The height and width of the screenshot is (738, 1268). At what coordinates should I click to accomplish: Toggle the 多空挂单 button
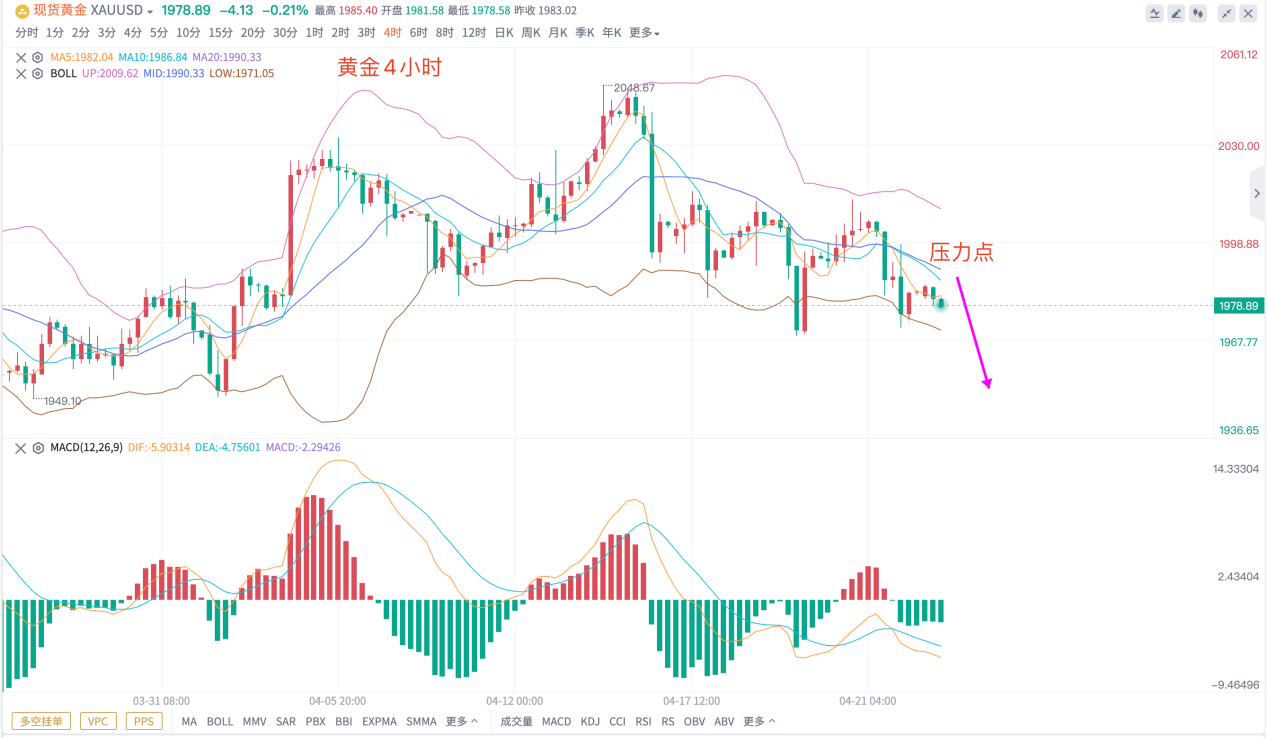pos(42,721)
